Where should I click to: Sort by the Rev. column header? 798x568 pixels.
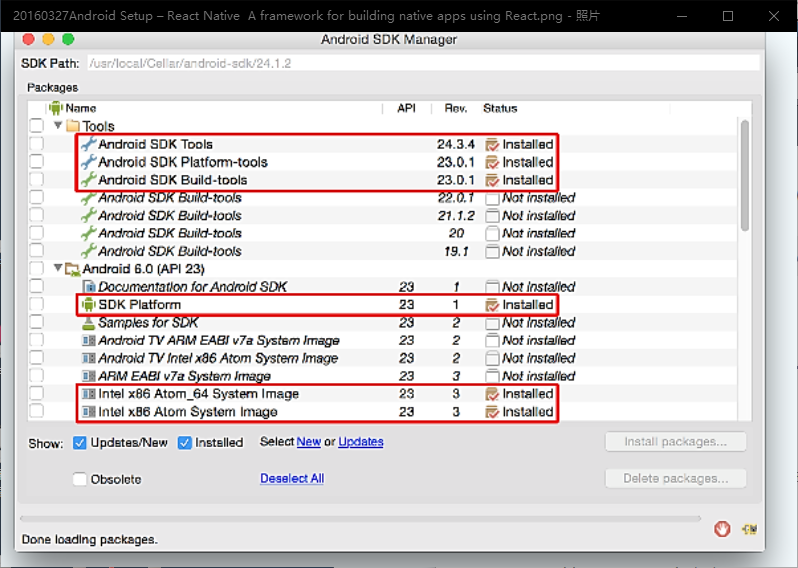coord(455,108)
